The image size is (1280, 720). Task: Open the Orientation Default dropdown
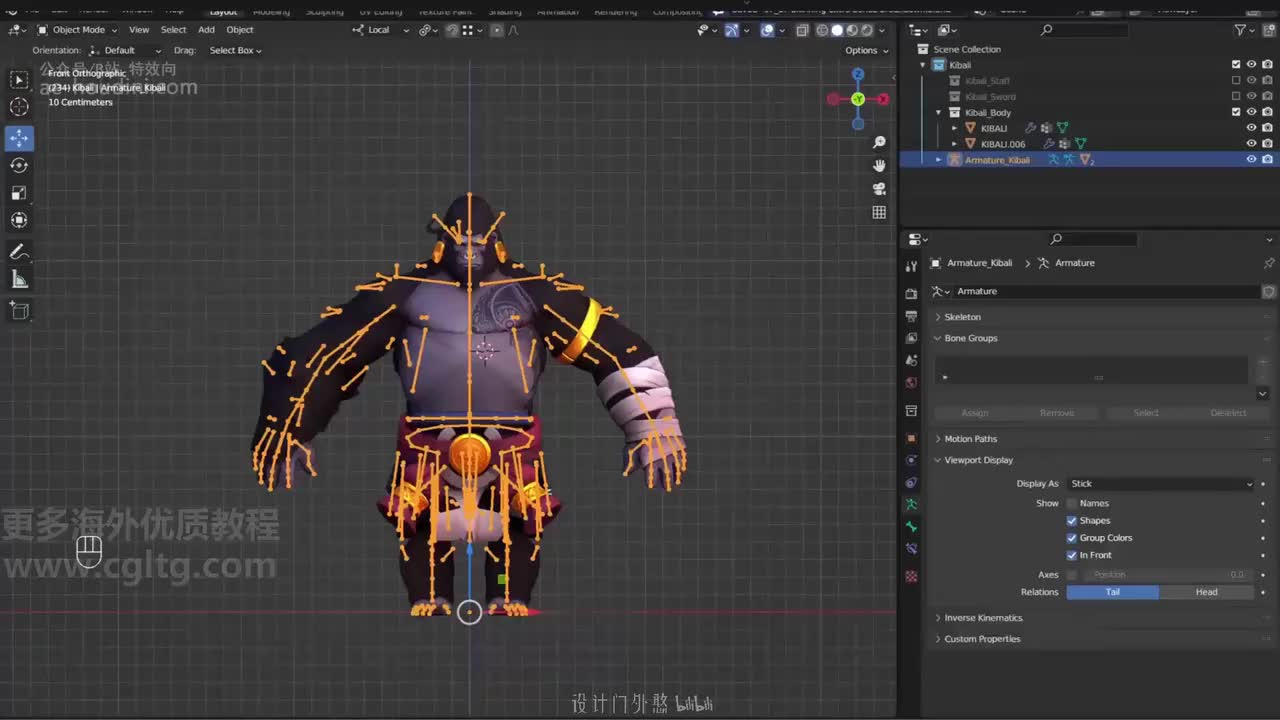[124, 50]
